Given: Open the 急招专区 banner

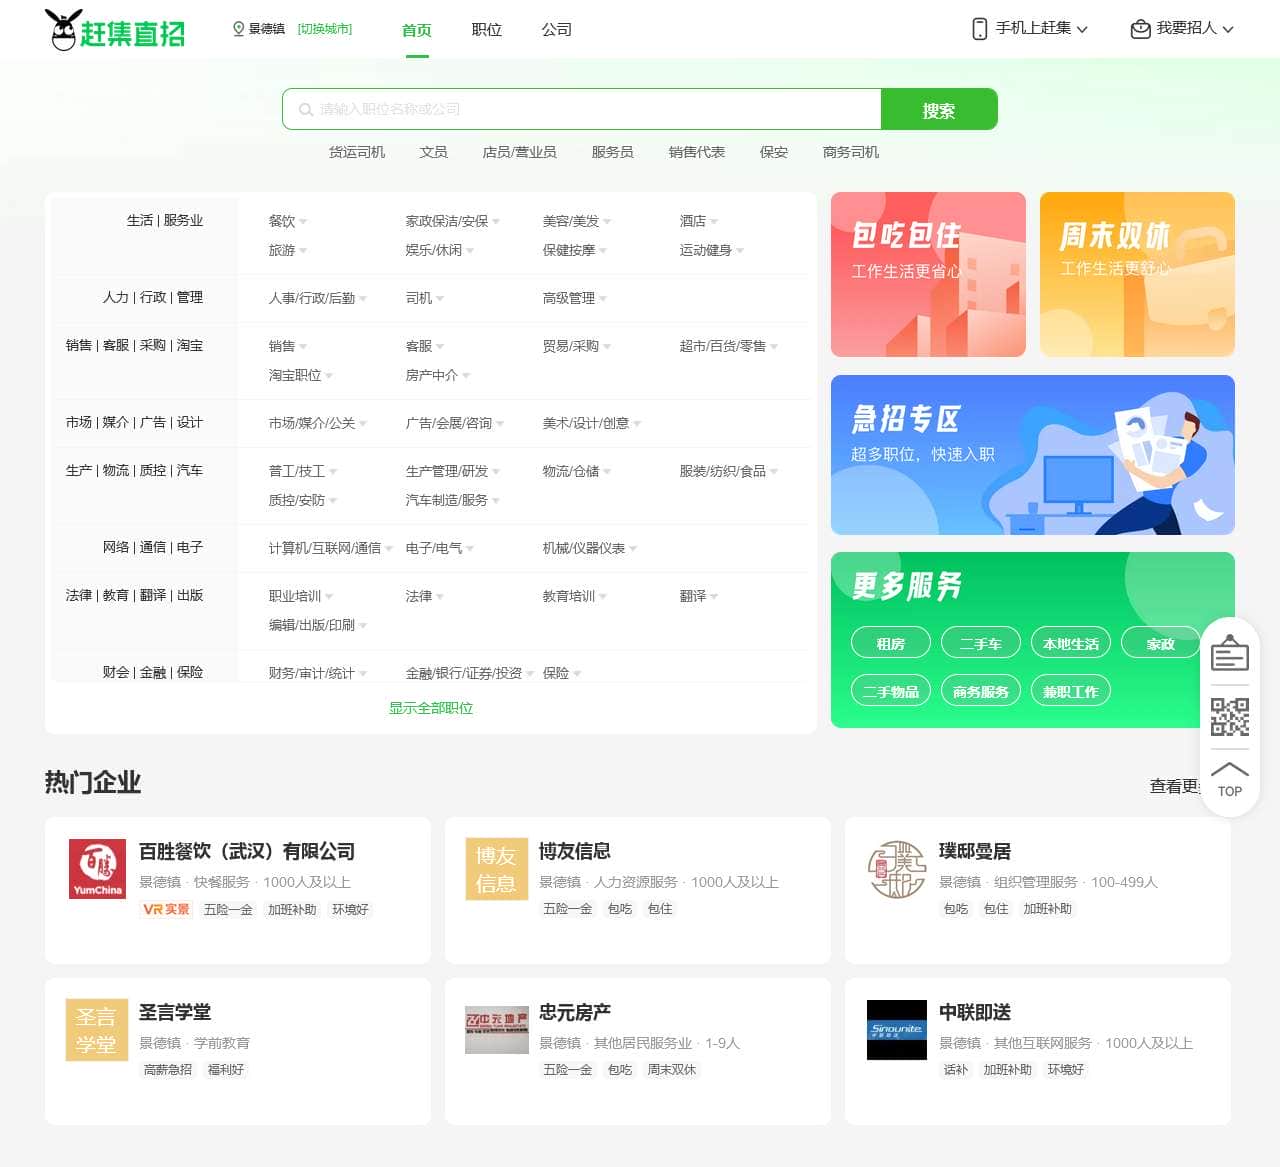Looking at the screenshot, I should (x=1032, y=455).
